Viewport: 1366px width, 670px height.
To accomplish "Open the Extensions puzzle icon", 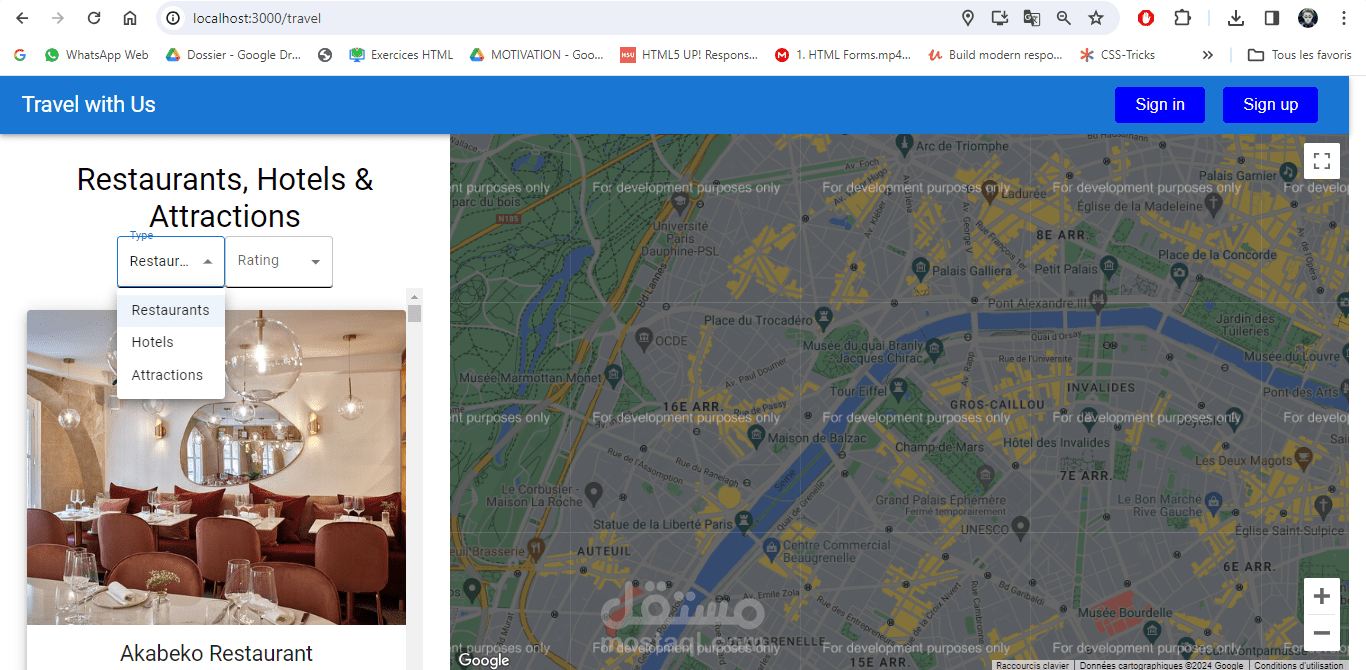I will (1182, 18).
